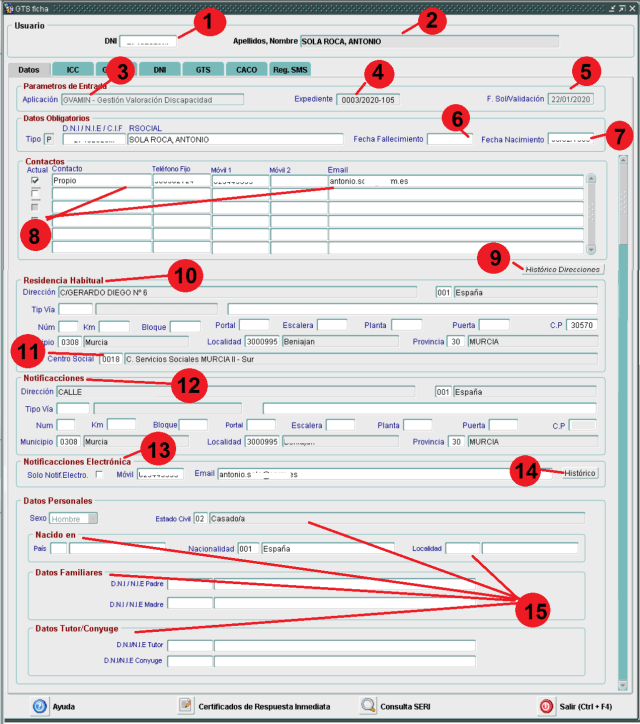Check the first Actual contact checkbox
Screen dimensions: 640x724
click(x=35, y=181)
